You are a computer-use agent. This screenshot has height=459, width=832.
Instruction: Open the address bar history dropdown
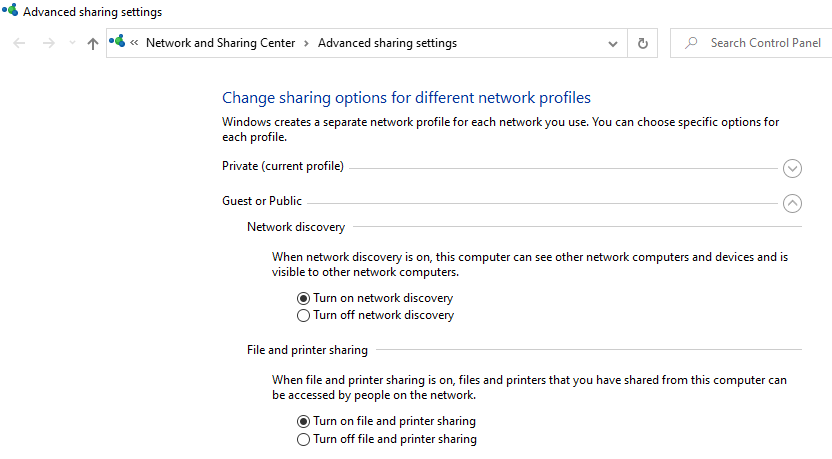[613, 44]
